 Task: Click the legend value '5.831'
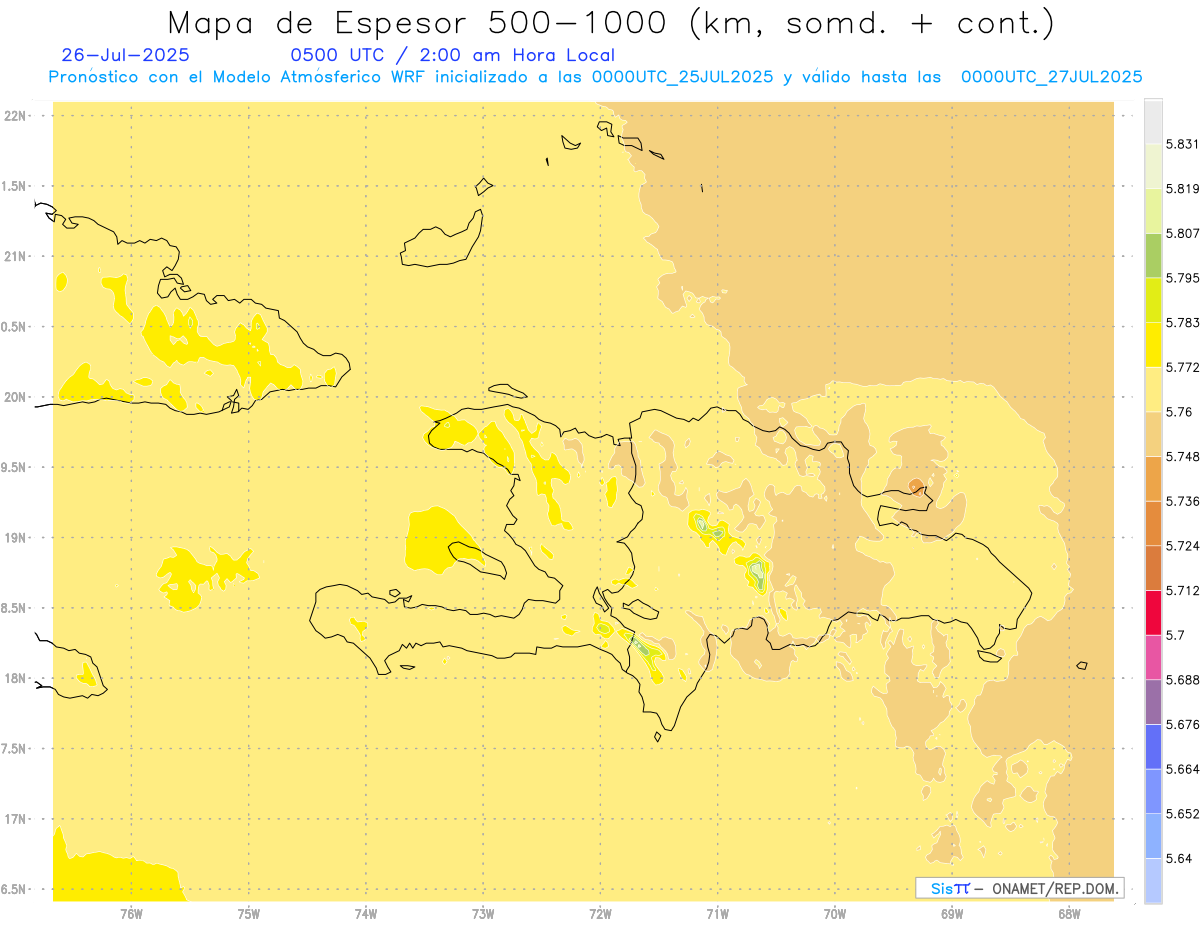1182,144
